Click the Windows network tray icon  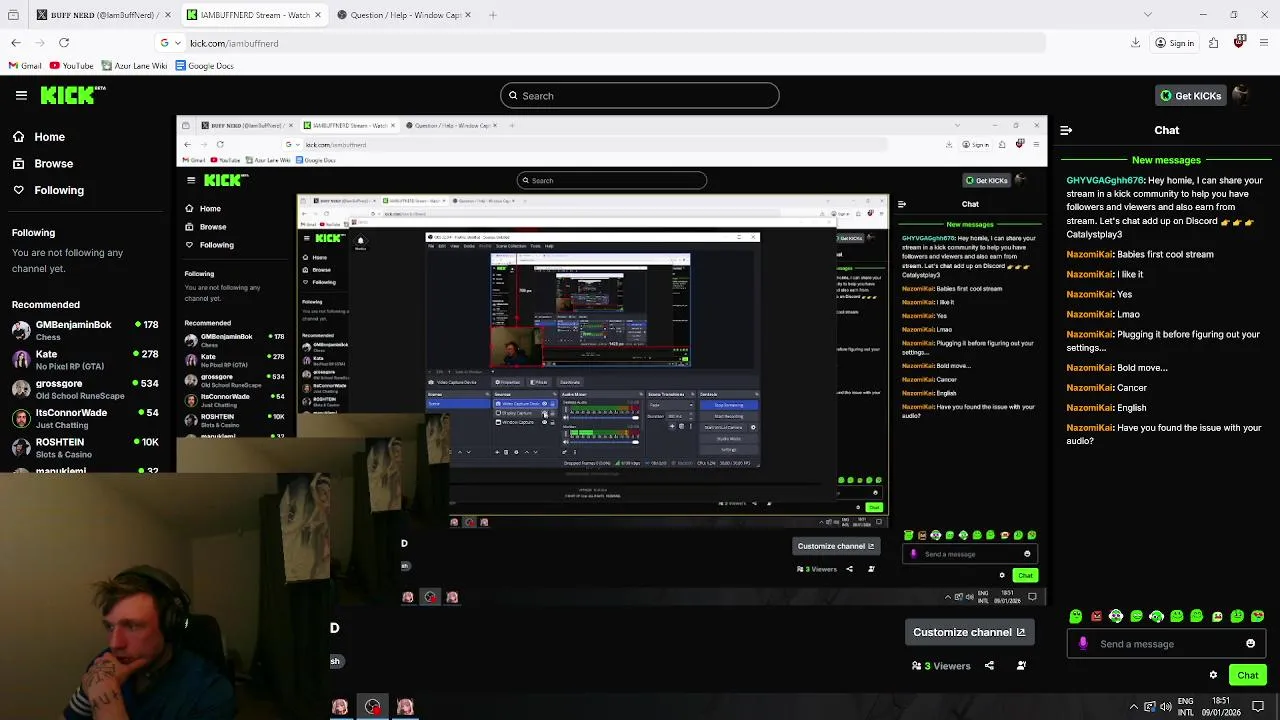click(x=1150, y=707)
